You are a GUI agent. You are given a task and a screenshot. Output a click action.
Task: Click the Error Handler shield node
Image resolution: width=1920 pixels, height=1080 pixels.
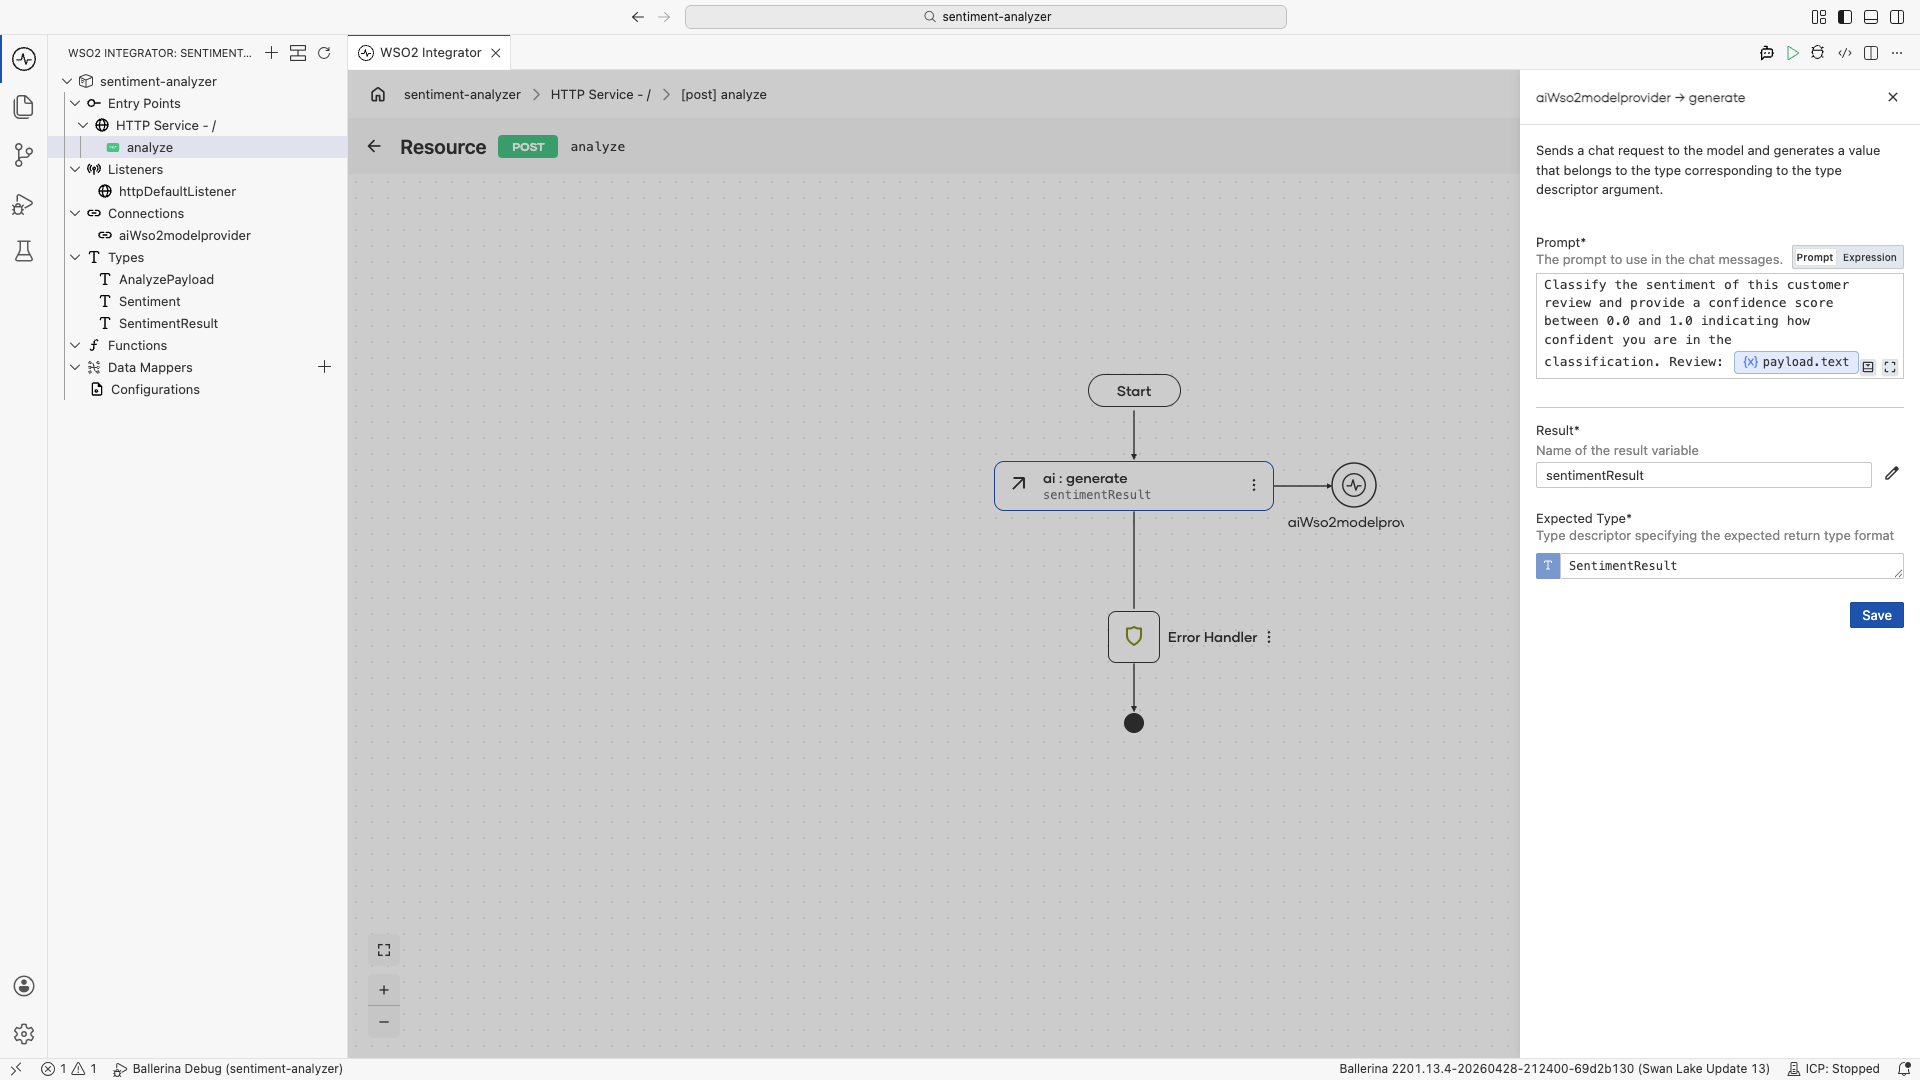pyautogui.click(x=1134, y=637)
